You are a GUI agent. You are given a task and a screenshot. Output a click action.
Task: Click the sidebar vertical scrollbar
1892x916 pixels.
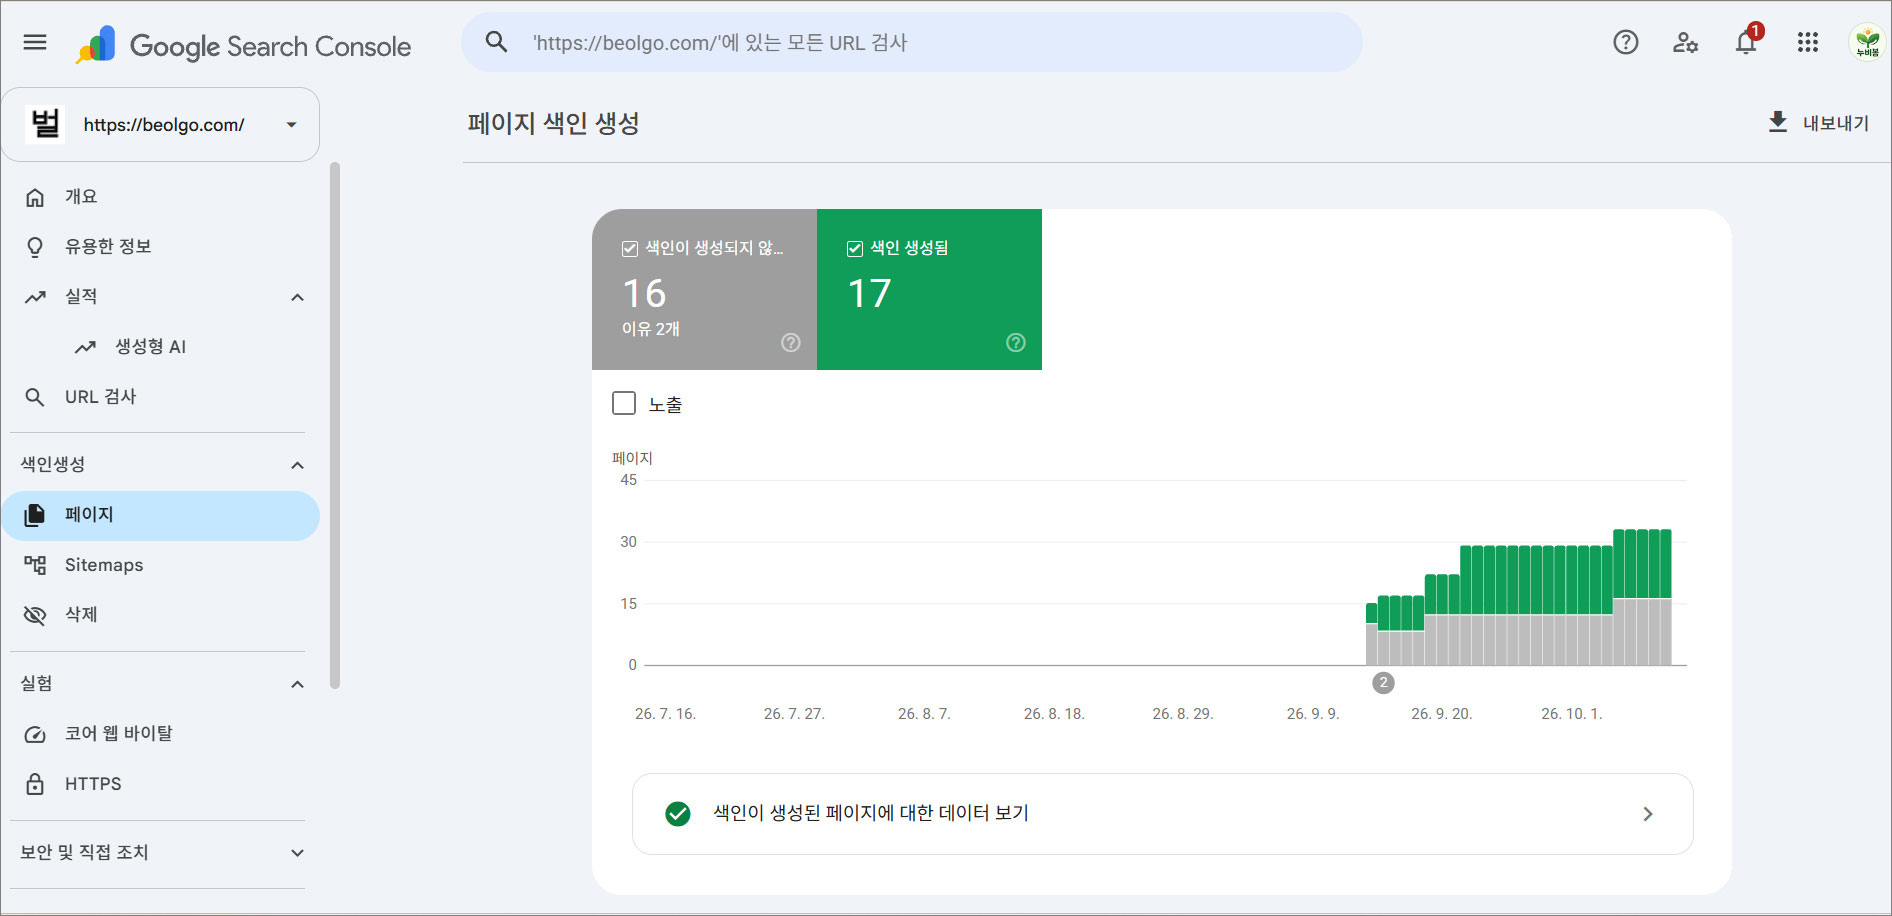coord(335,425)
